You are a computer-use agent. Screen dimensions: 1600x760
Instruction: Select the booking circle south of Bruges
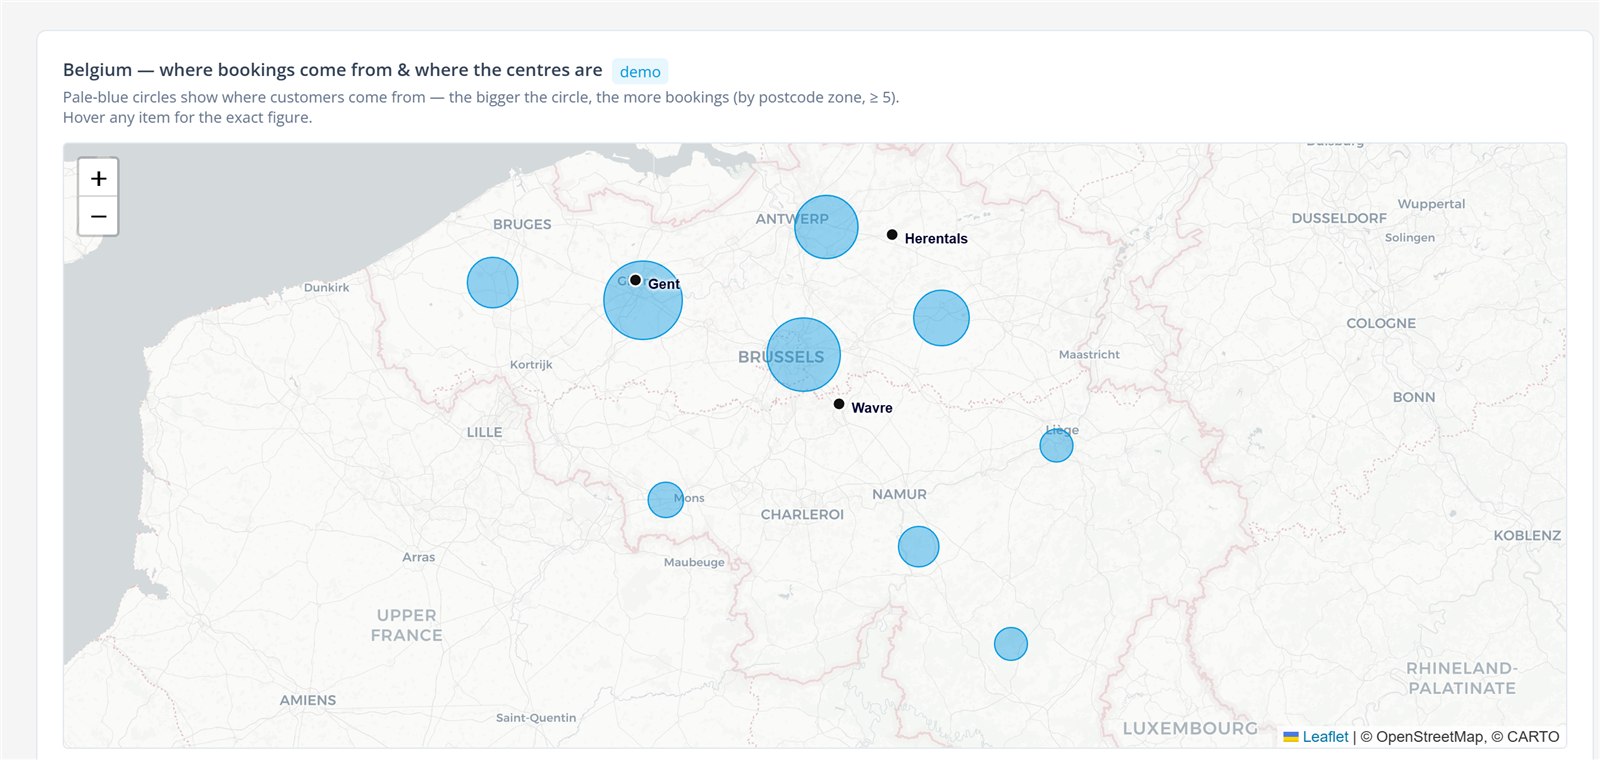492,282
